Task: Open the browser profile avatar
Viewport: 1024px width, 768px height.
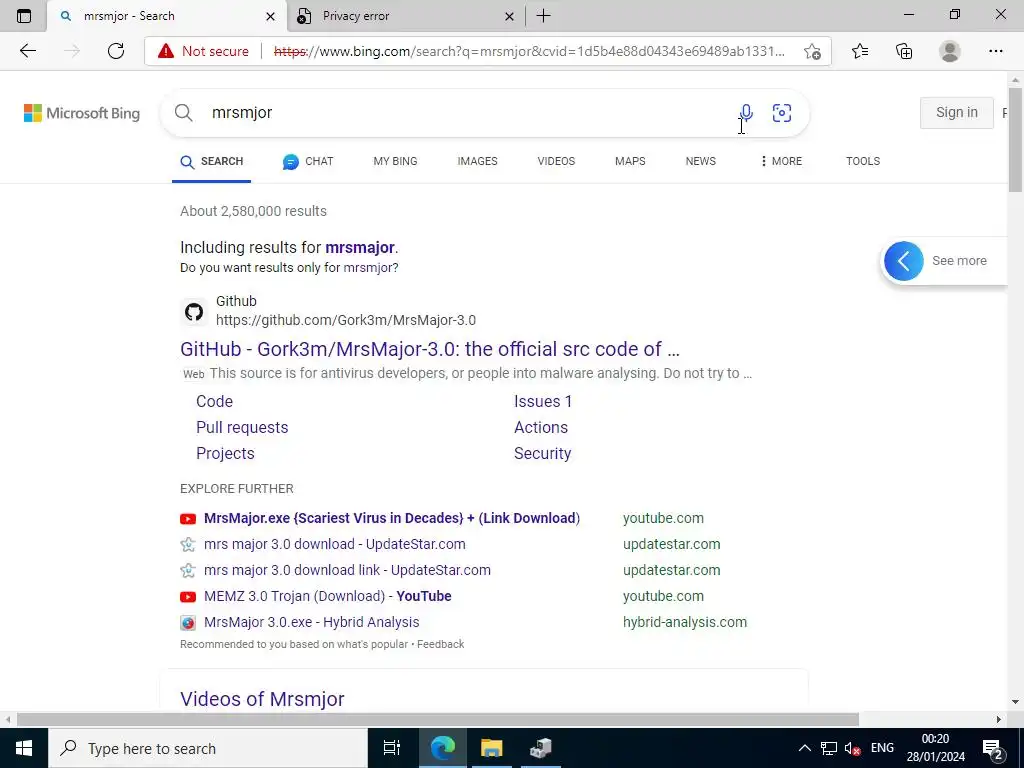Action: coord(950,51)
